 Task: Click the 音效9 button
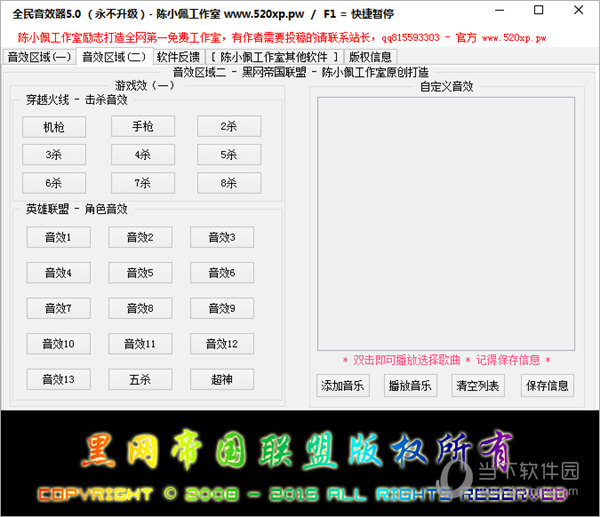tap(222, 308)
